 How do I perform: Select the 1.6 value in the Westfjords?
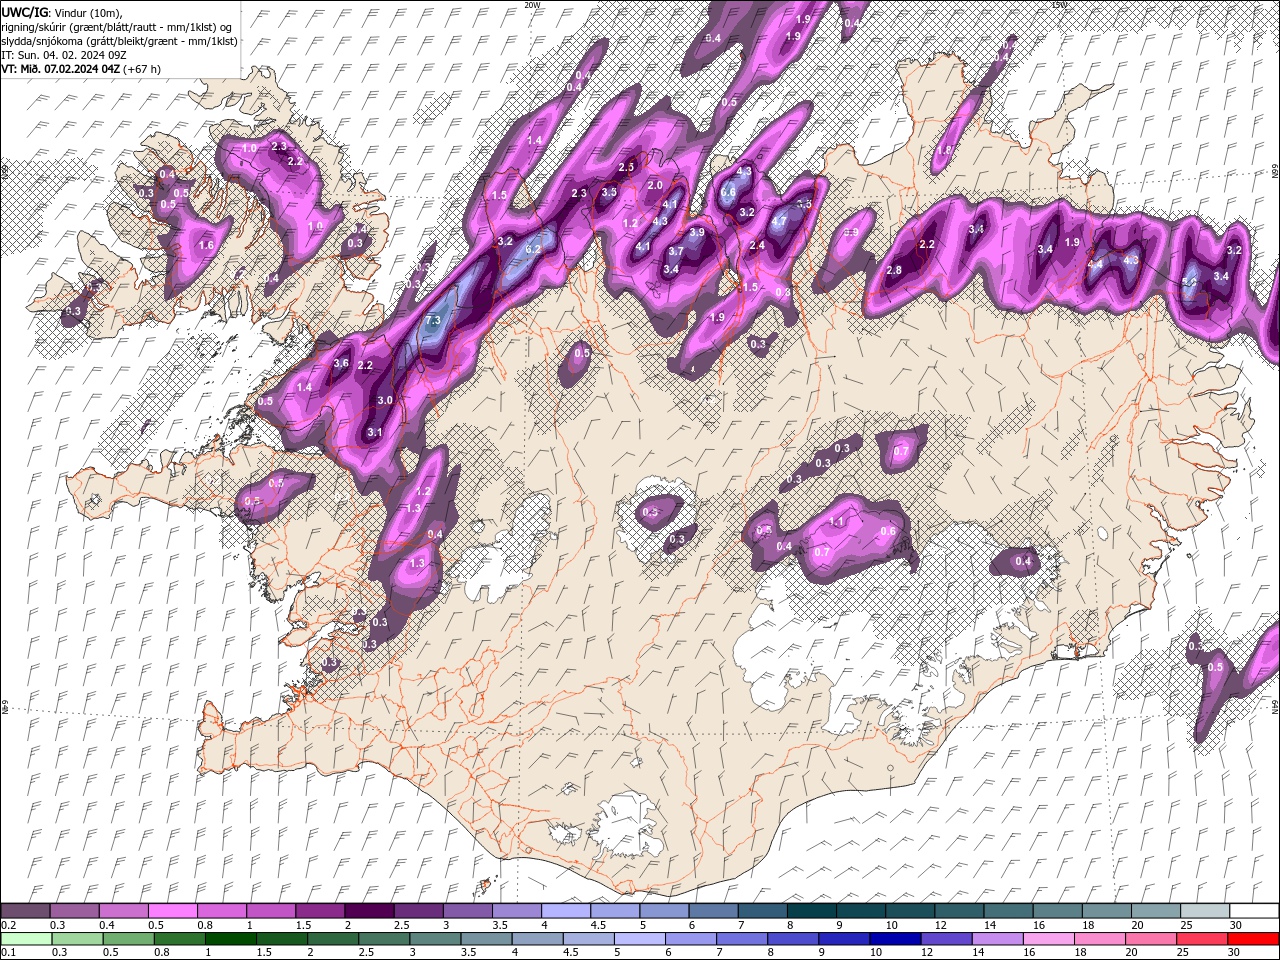[207, 245]
